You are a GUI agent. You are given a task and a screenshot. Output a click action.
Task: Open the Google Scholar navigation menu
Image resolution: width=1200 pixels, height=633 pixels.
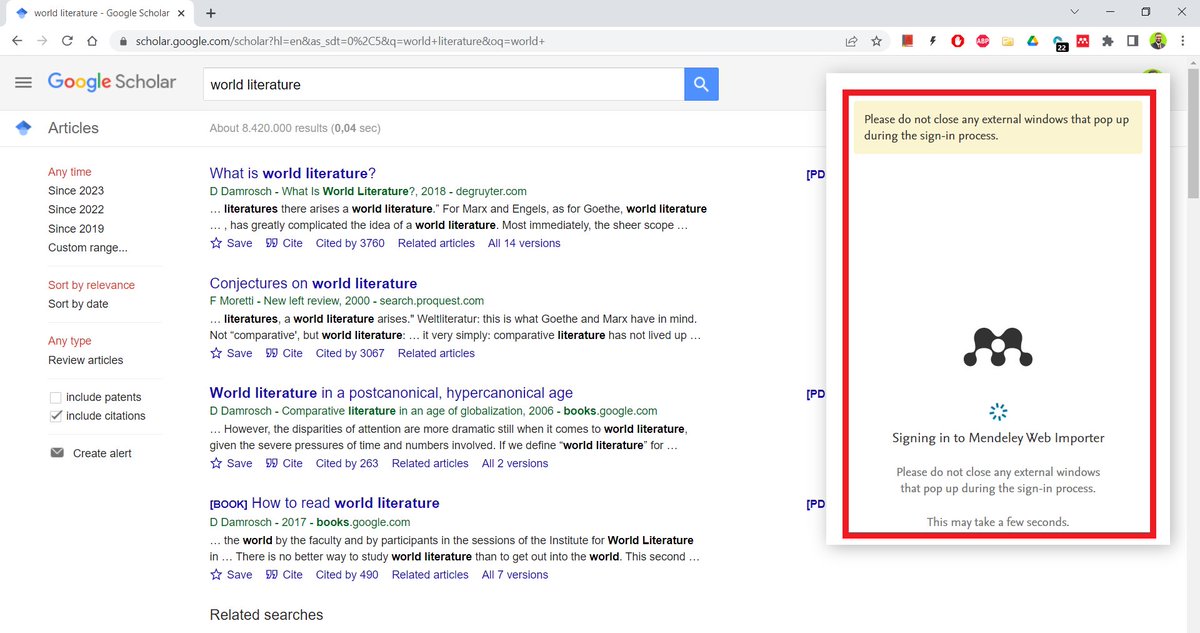(23, 83)
